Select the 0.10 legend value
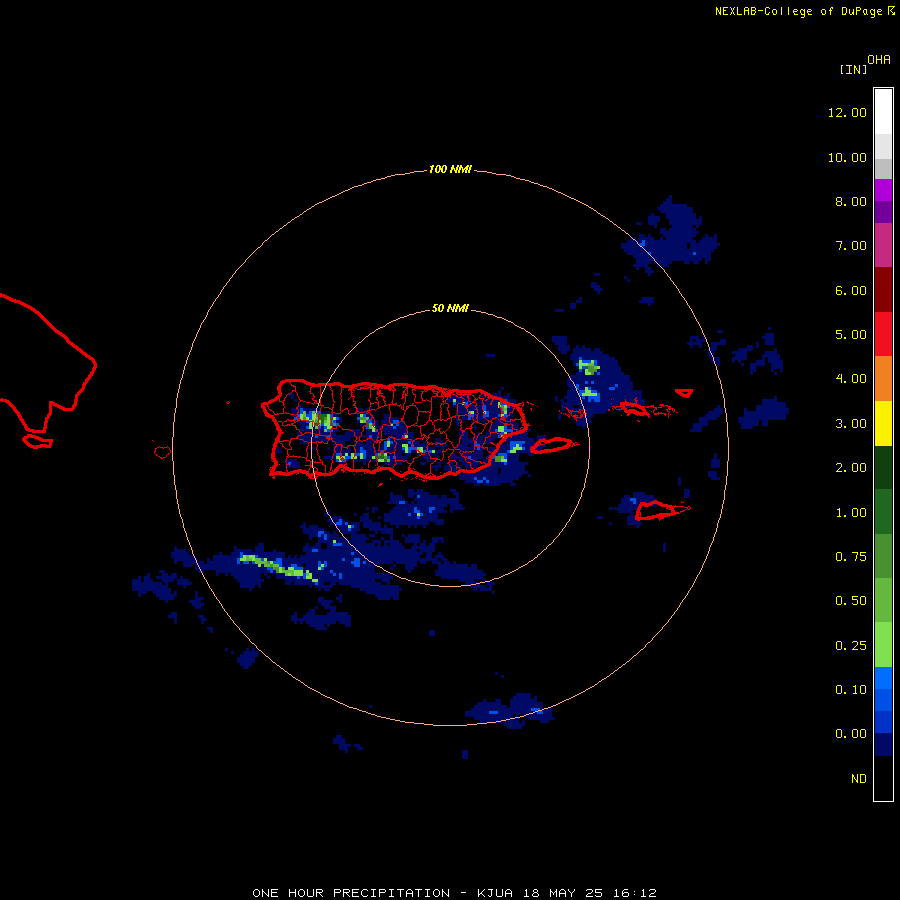The height and width of the screenshot is (900, 900). point(851,690)
